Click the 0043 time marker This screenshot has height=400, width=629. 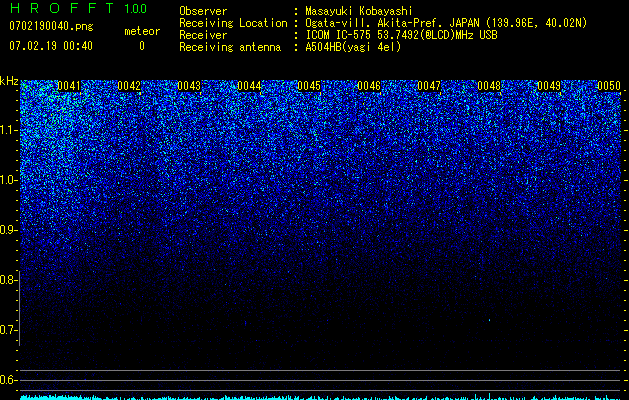[x=189, y=86]
